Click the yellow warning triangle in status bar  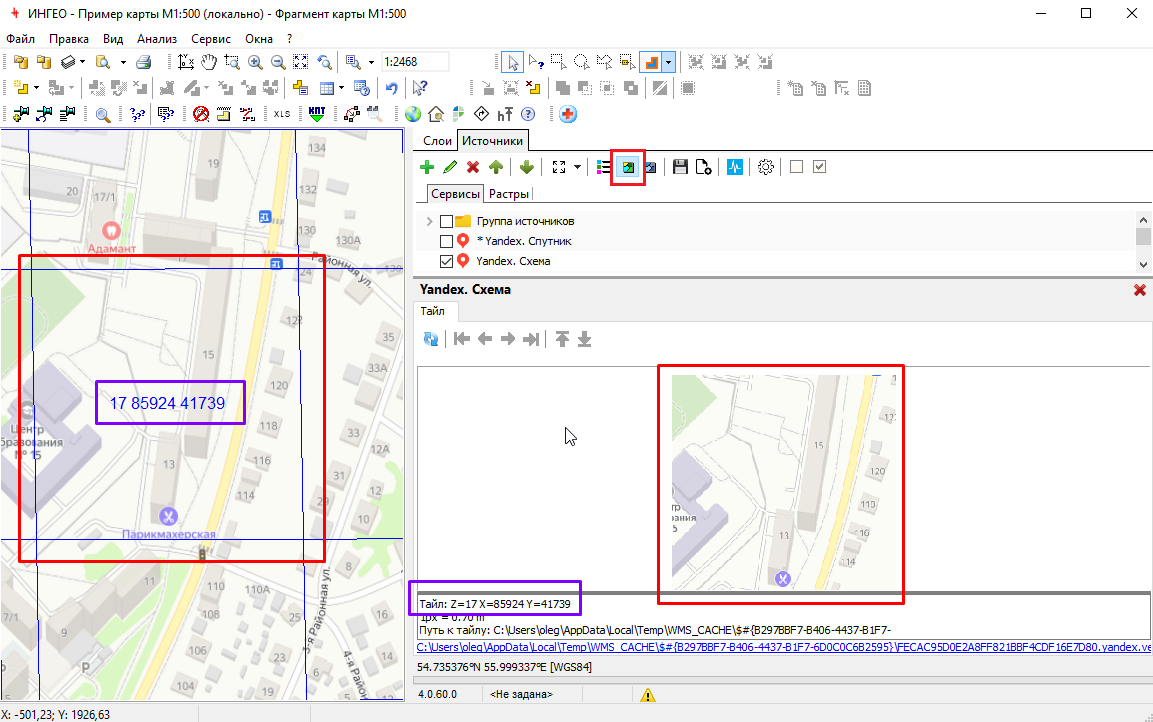647,695
